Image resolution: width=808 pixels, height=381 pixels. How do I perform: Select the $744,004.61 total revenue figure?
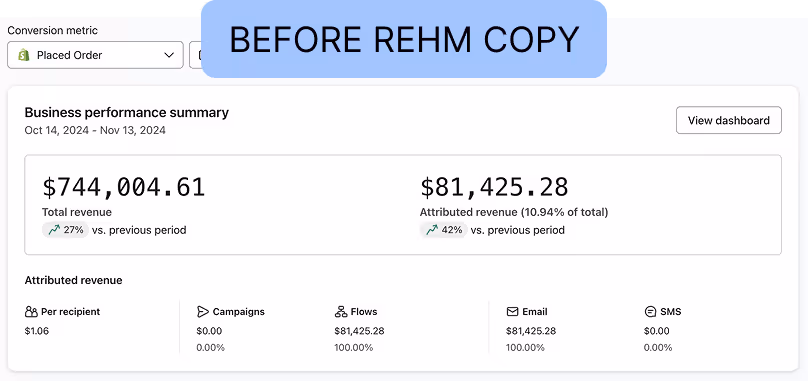click(124, 187)
